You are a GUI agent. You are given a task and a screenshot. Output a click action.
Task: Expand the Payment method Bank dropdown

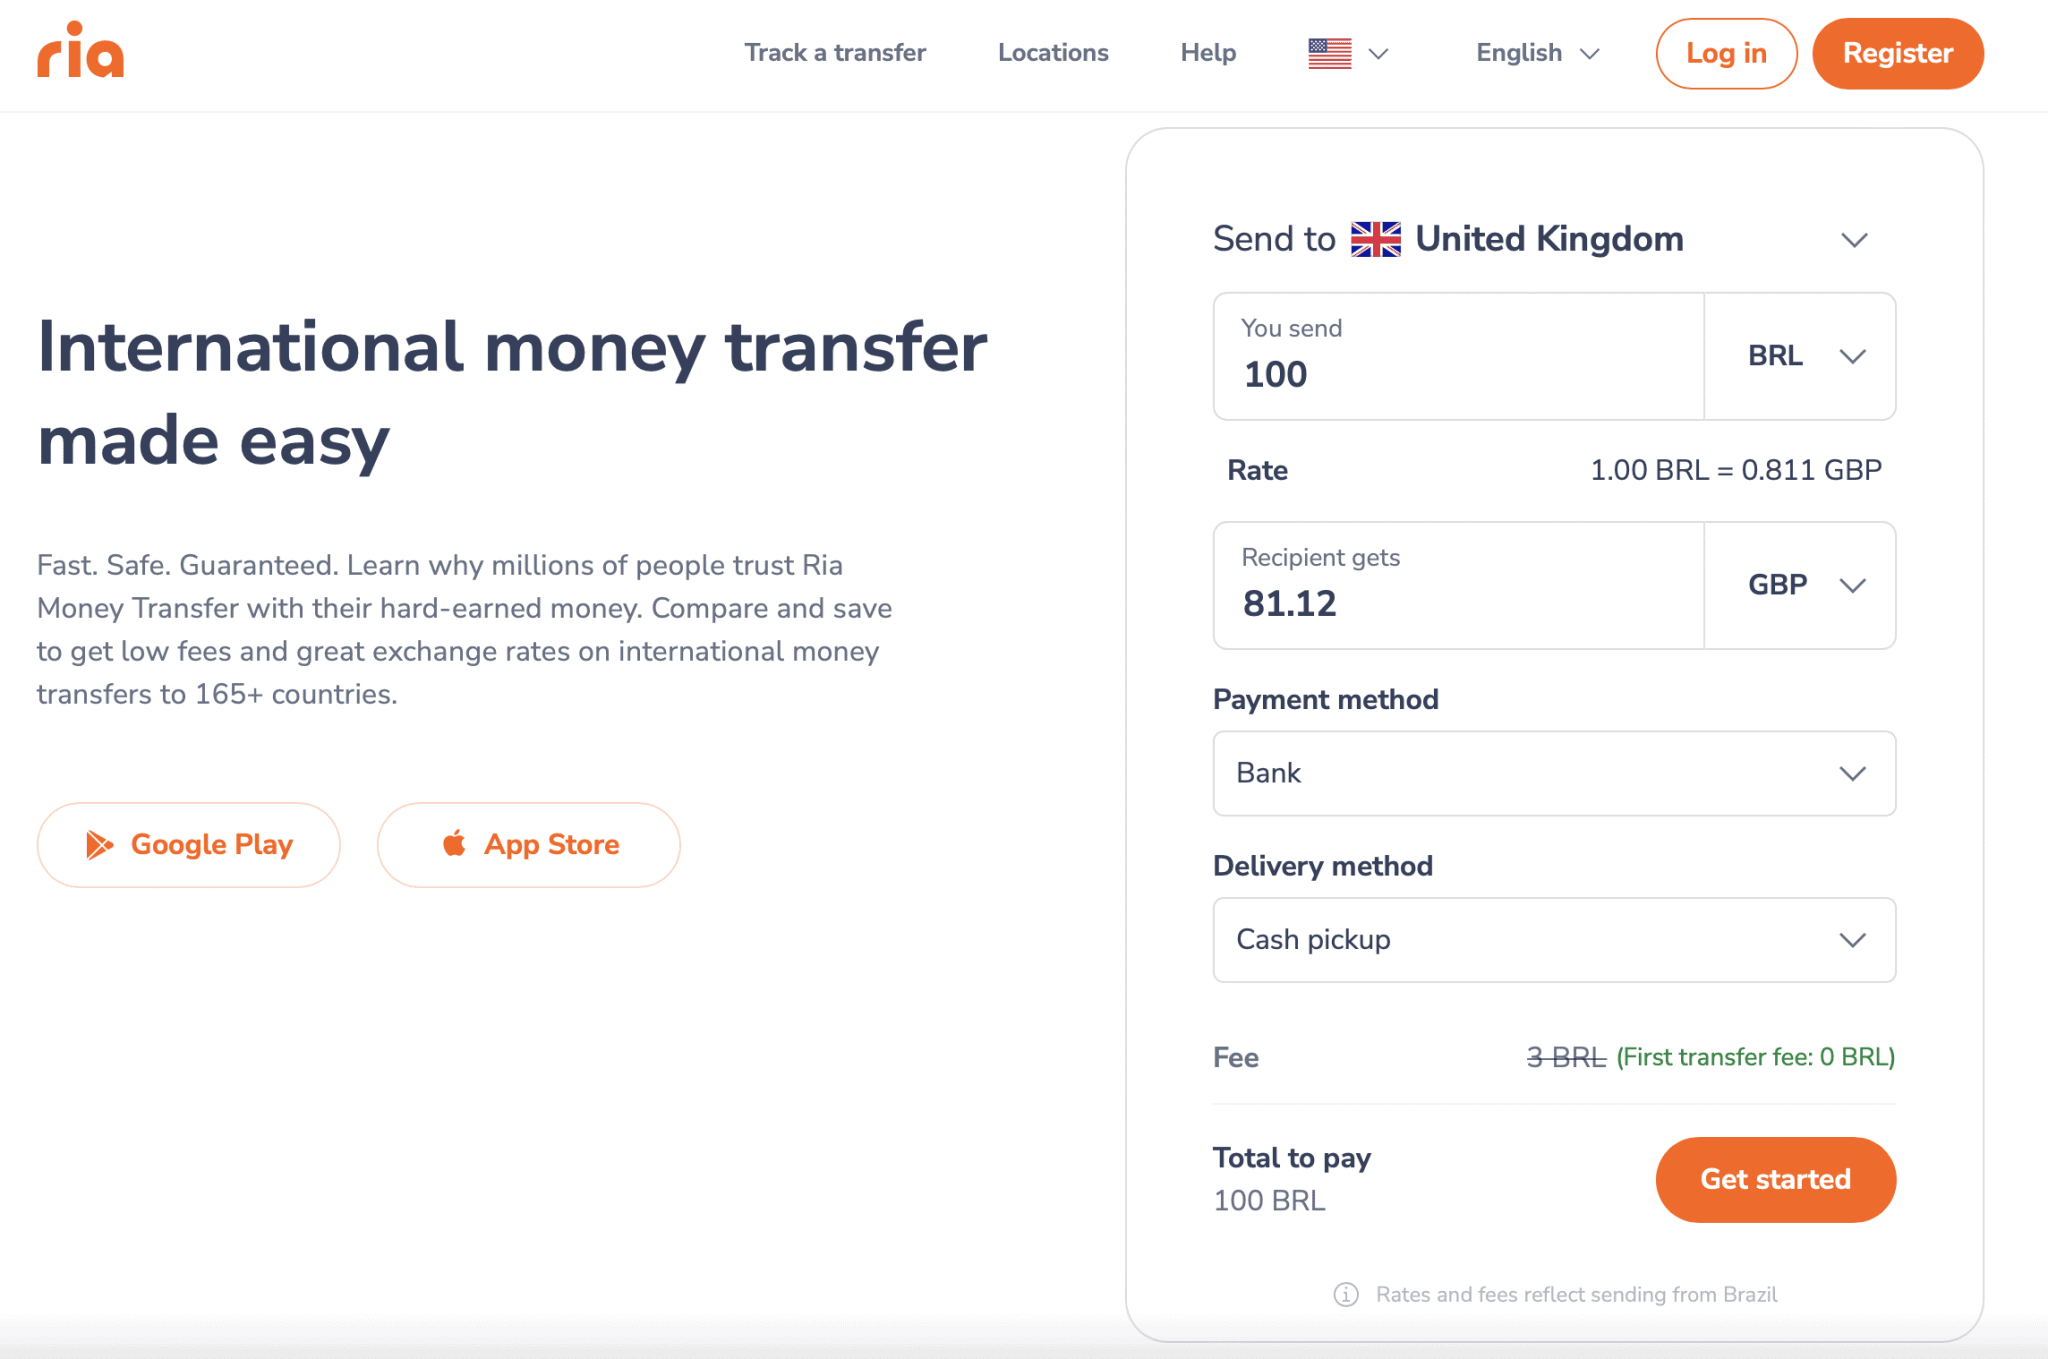pos(1553,773)
